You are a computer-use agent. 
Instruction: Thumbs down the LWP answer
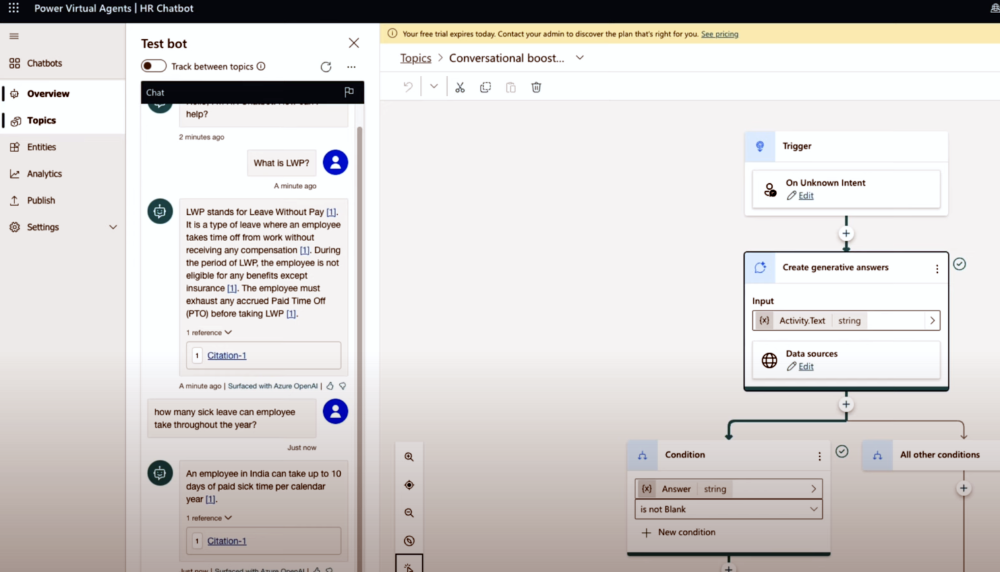click(x=342, y=385)
